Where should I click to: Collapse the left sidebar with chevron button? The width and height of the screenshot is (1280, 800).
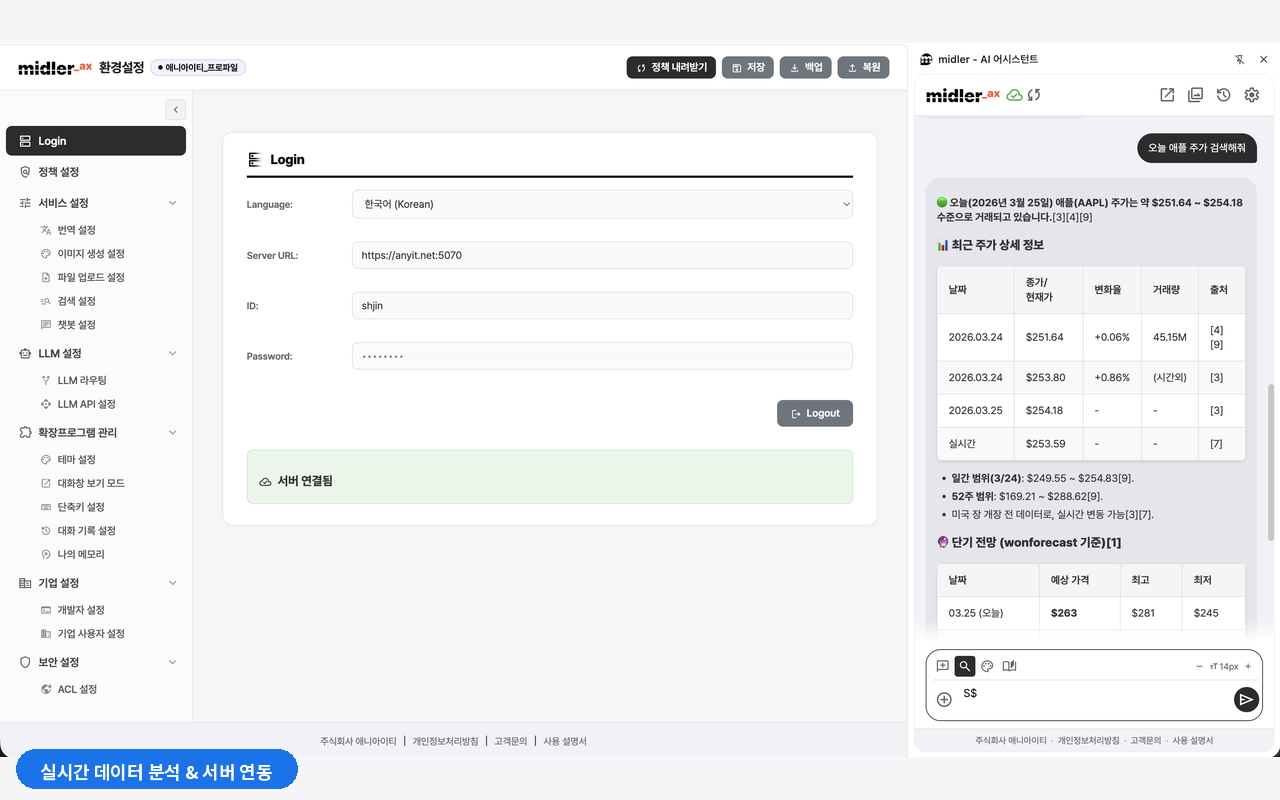point(175,110)
